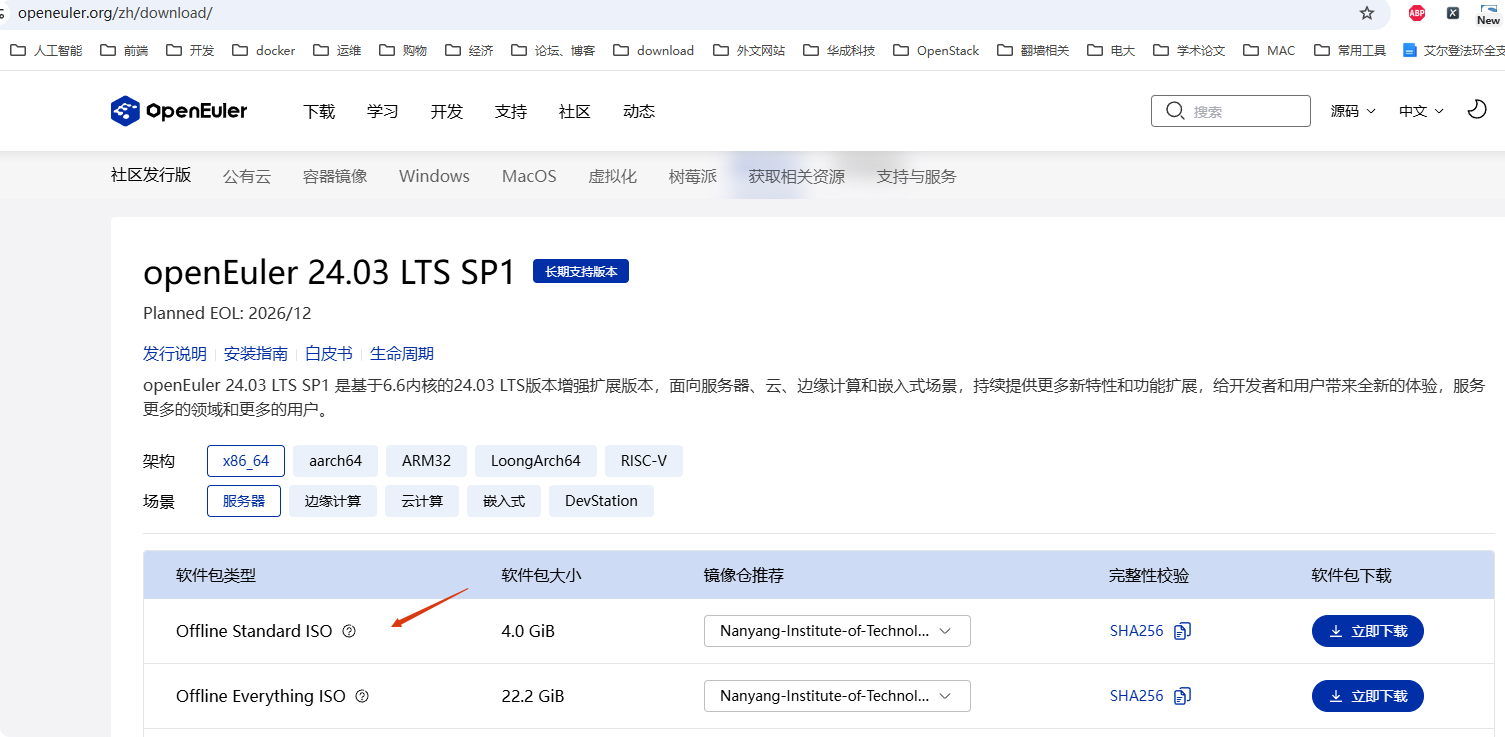Open the 安装指南 link
The image size is (1505, 737).
(x=256, y=353)
